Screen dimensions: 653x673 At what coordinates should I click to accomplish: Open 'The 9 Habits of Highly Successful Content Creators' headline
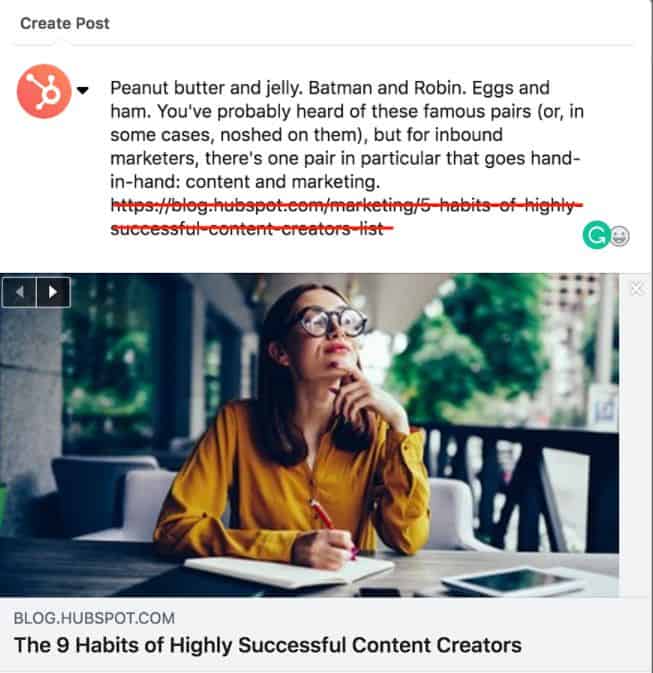(267, 645)
